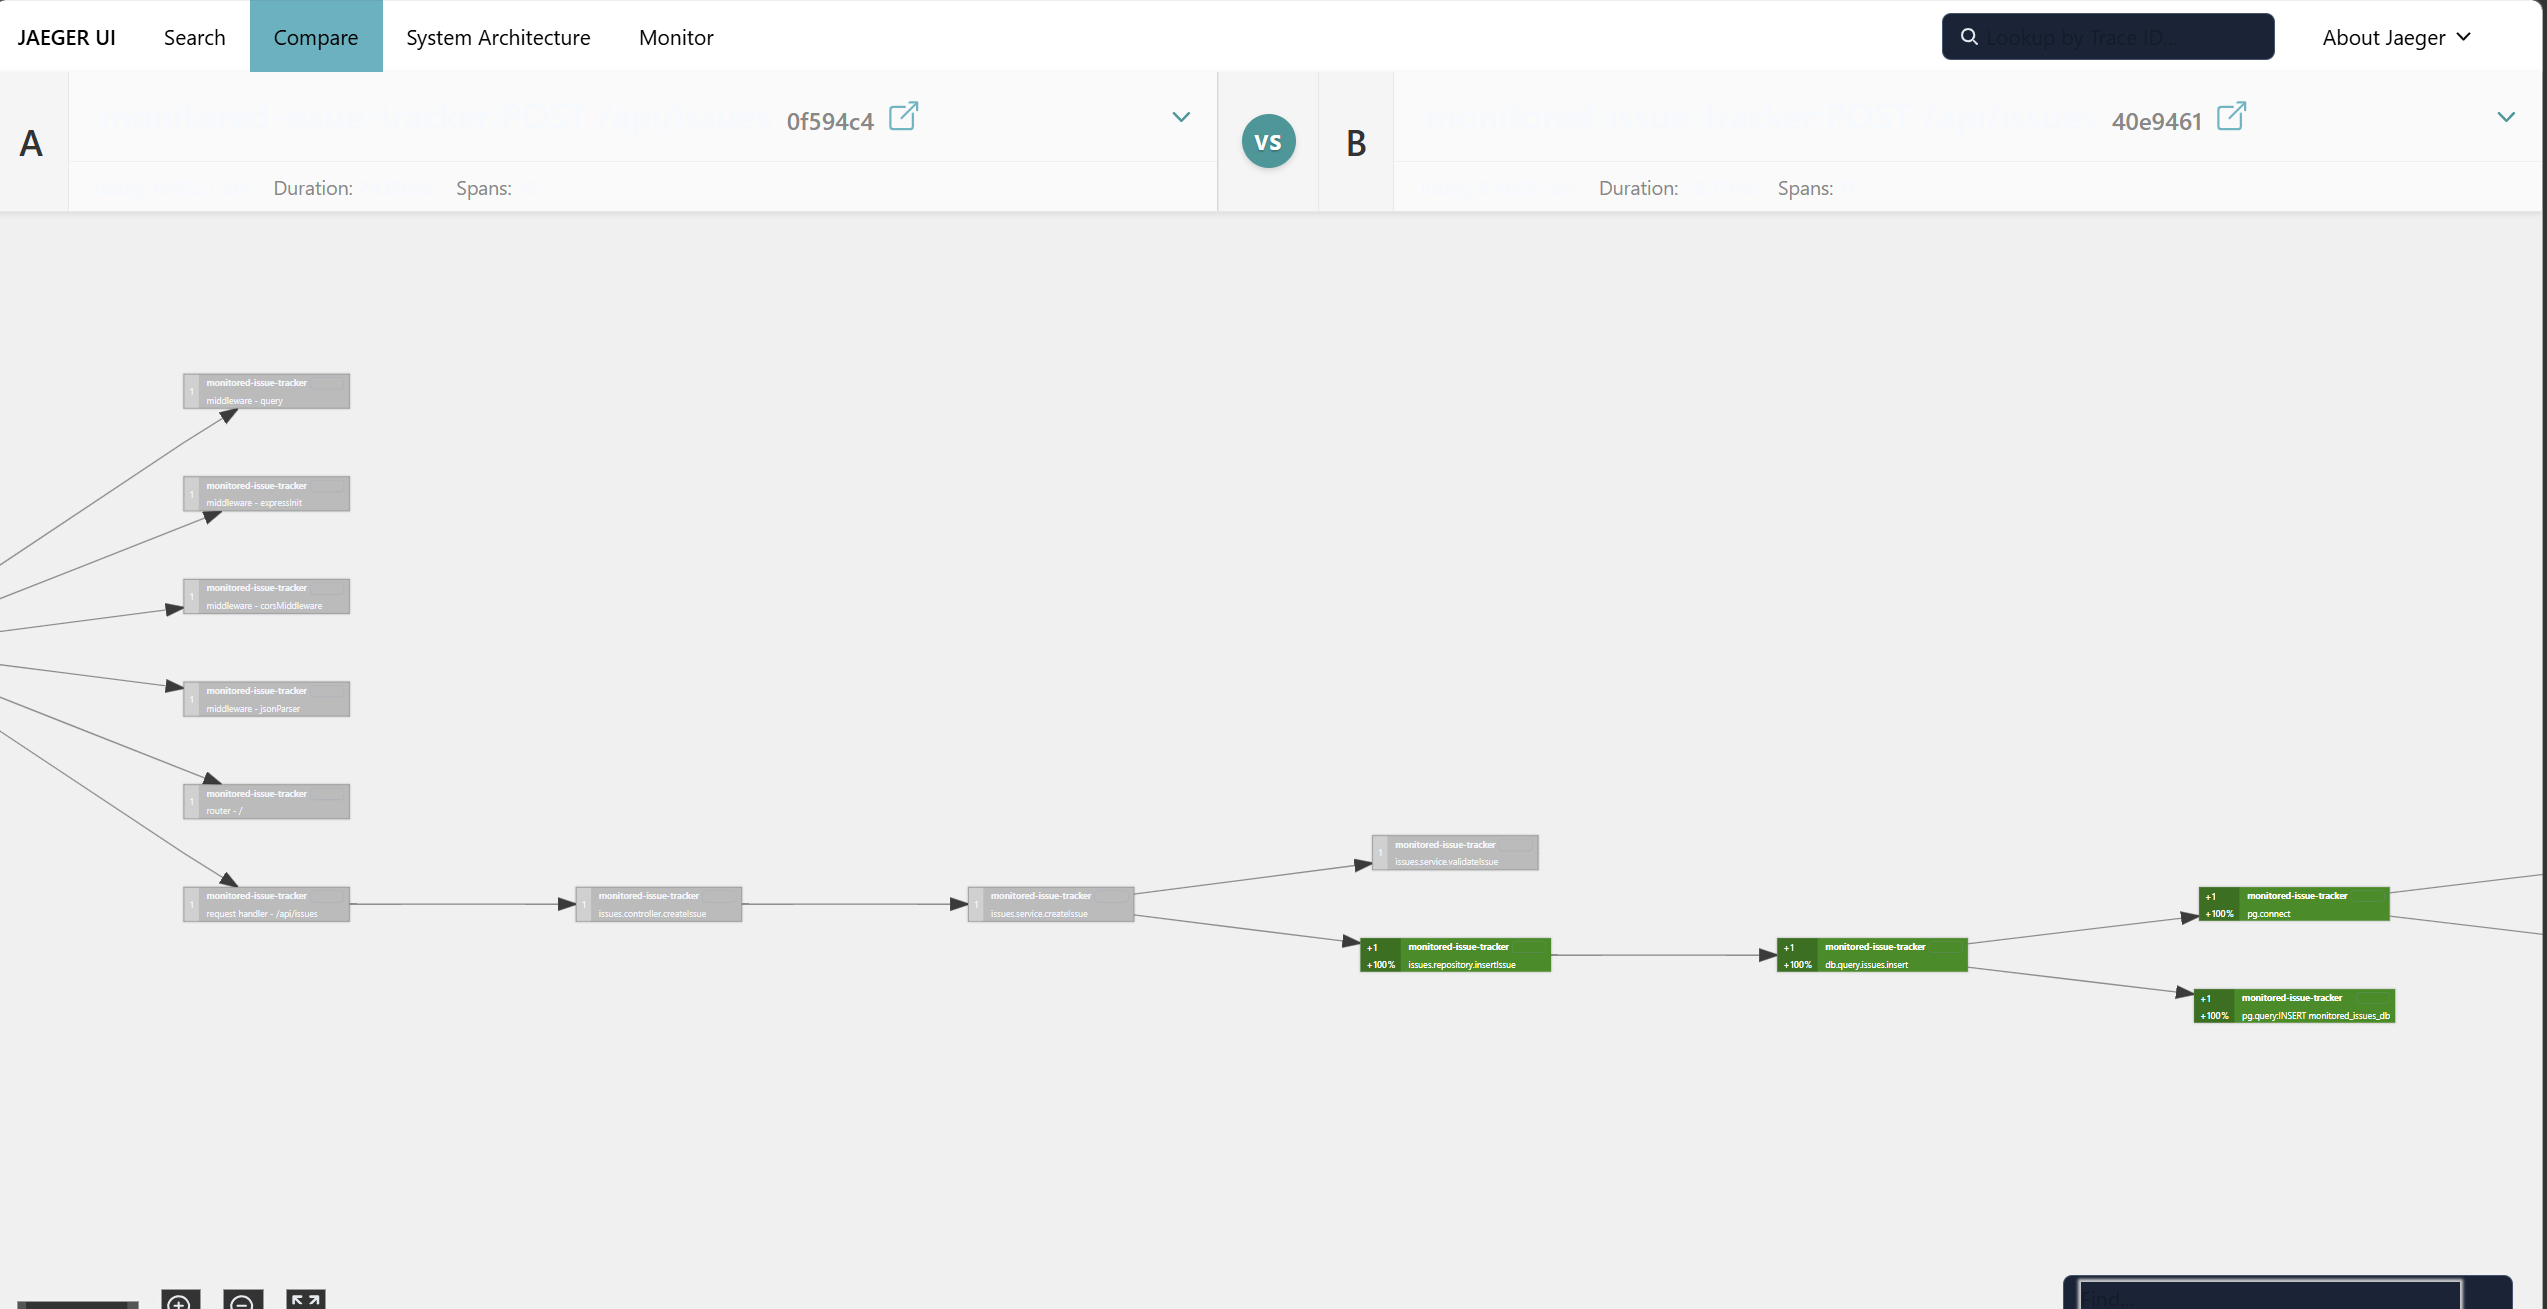The height and width of the screenshot is (1309, 2547).
Task: Click the zoom out graph button
Action: 242,1301
